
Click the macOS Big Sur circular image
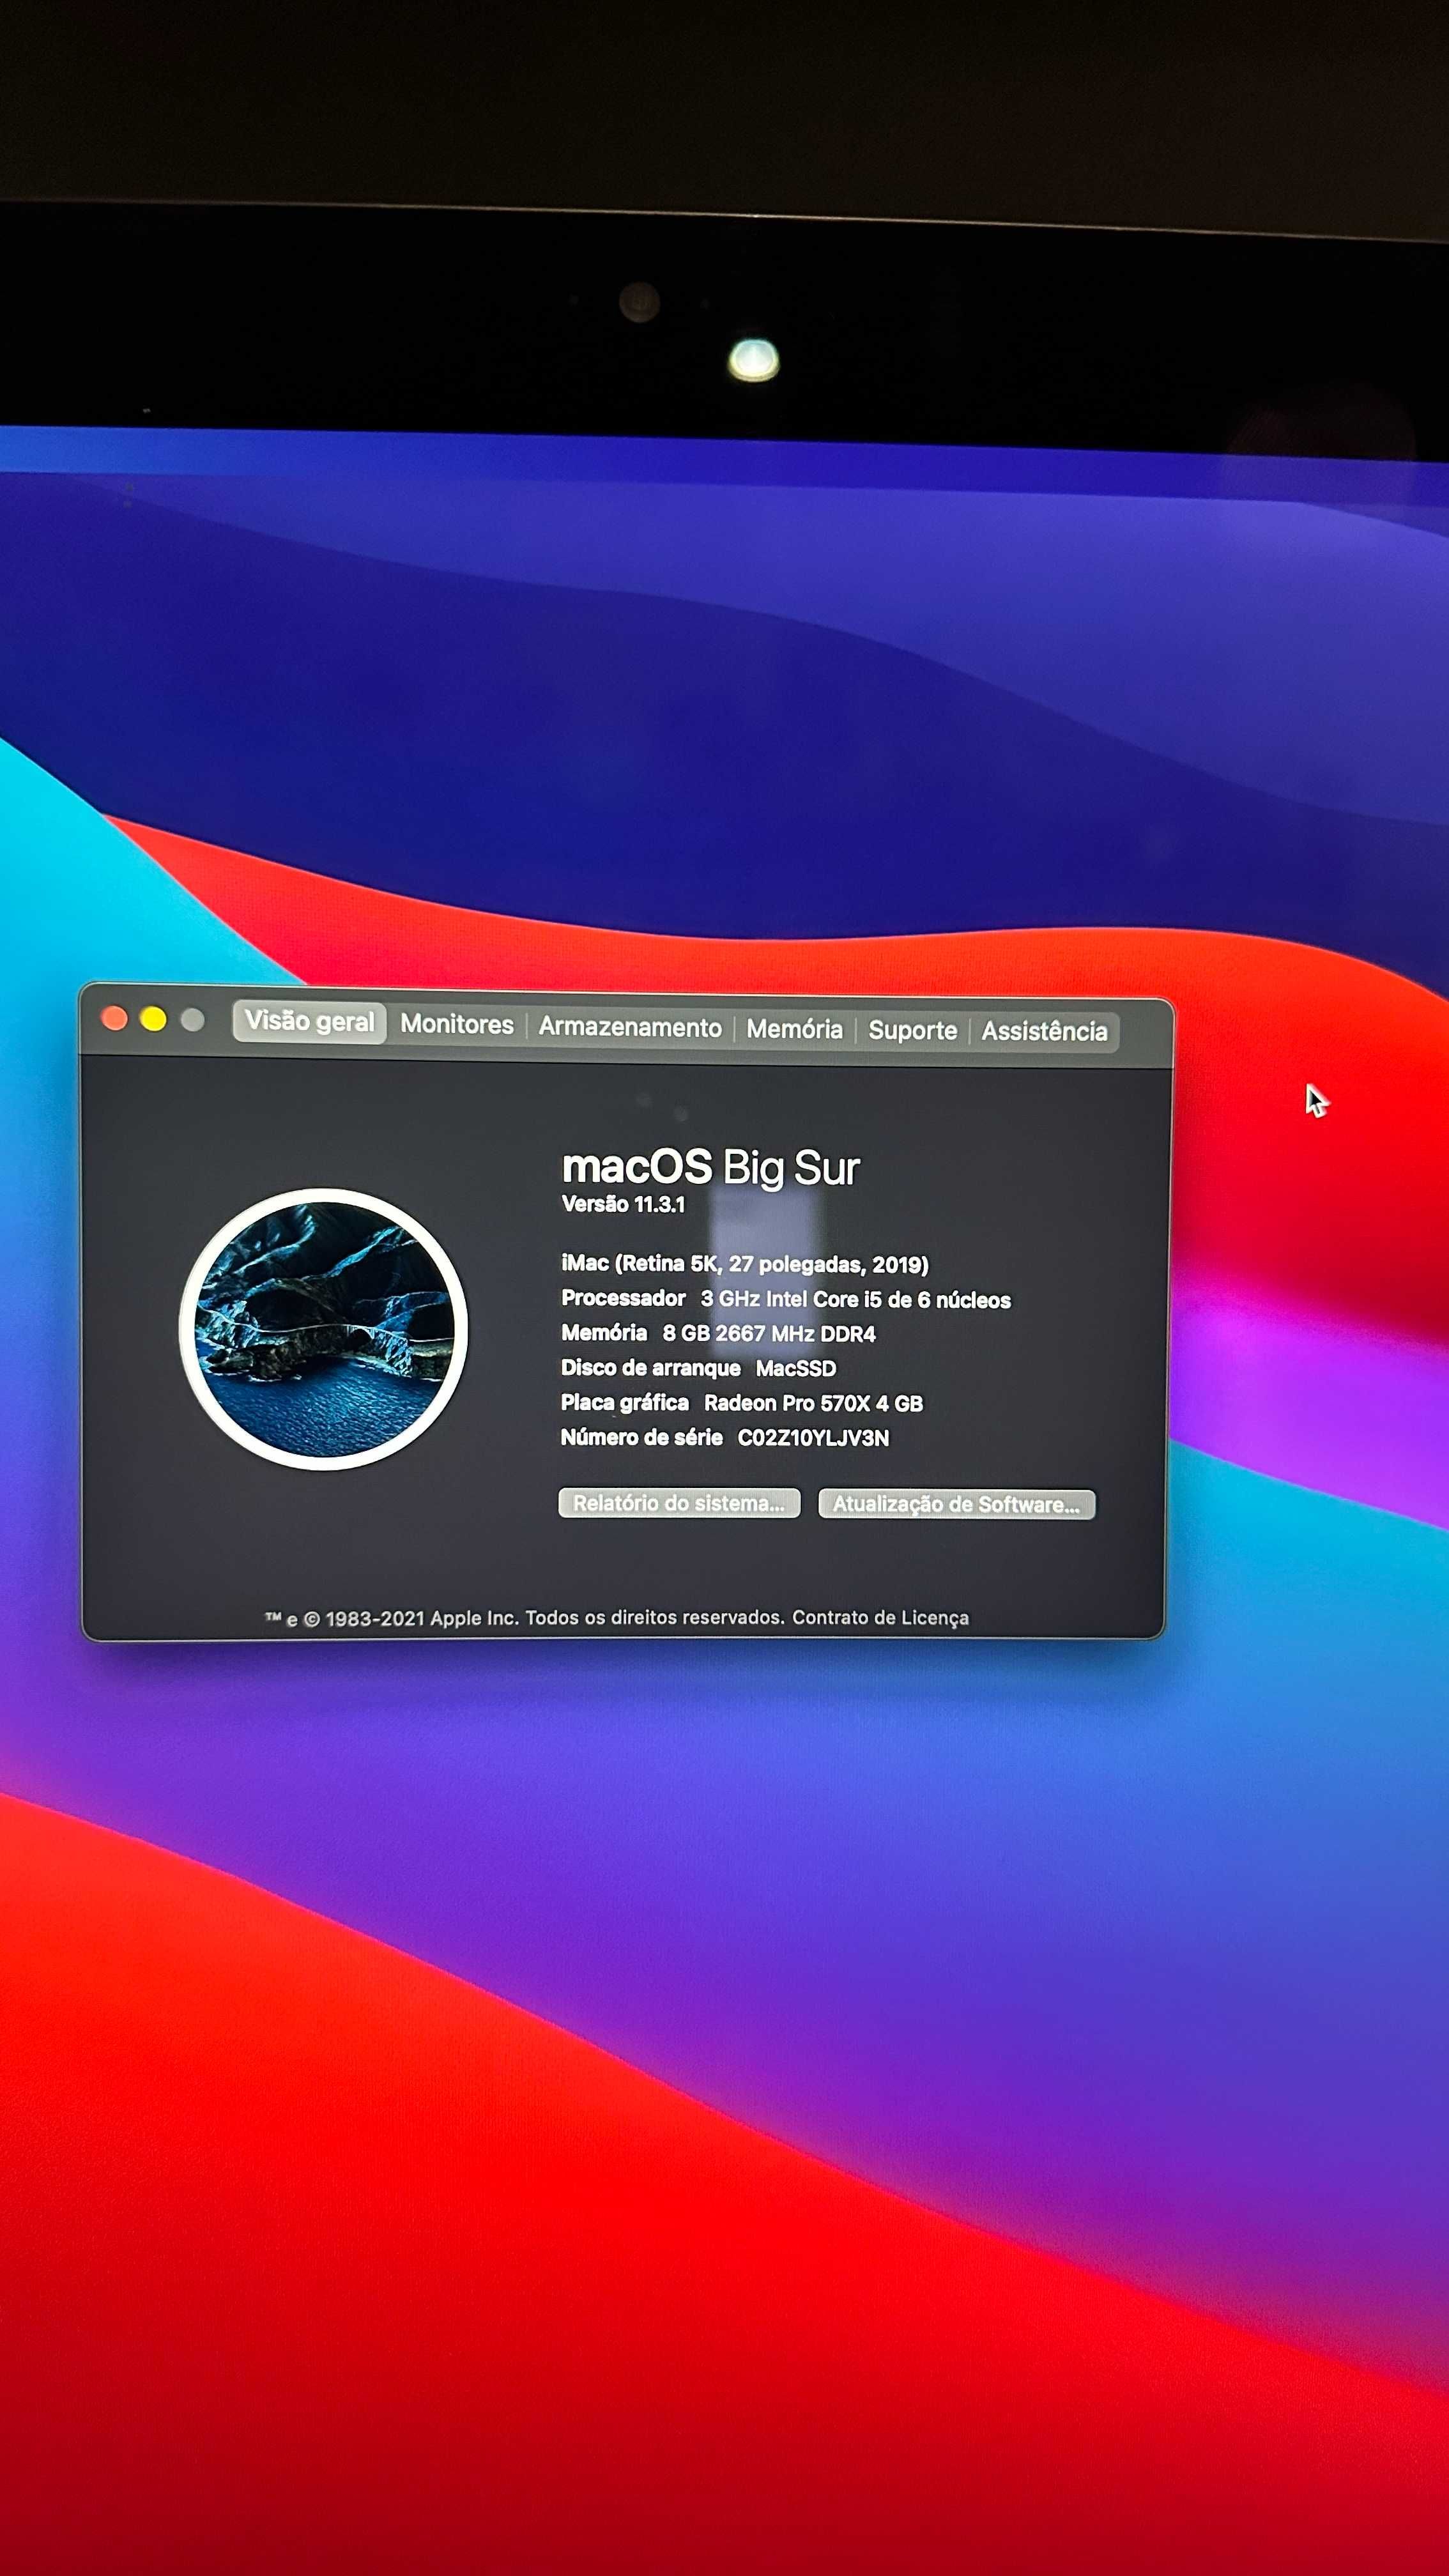323,1328
